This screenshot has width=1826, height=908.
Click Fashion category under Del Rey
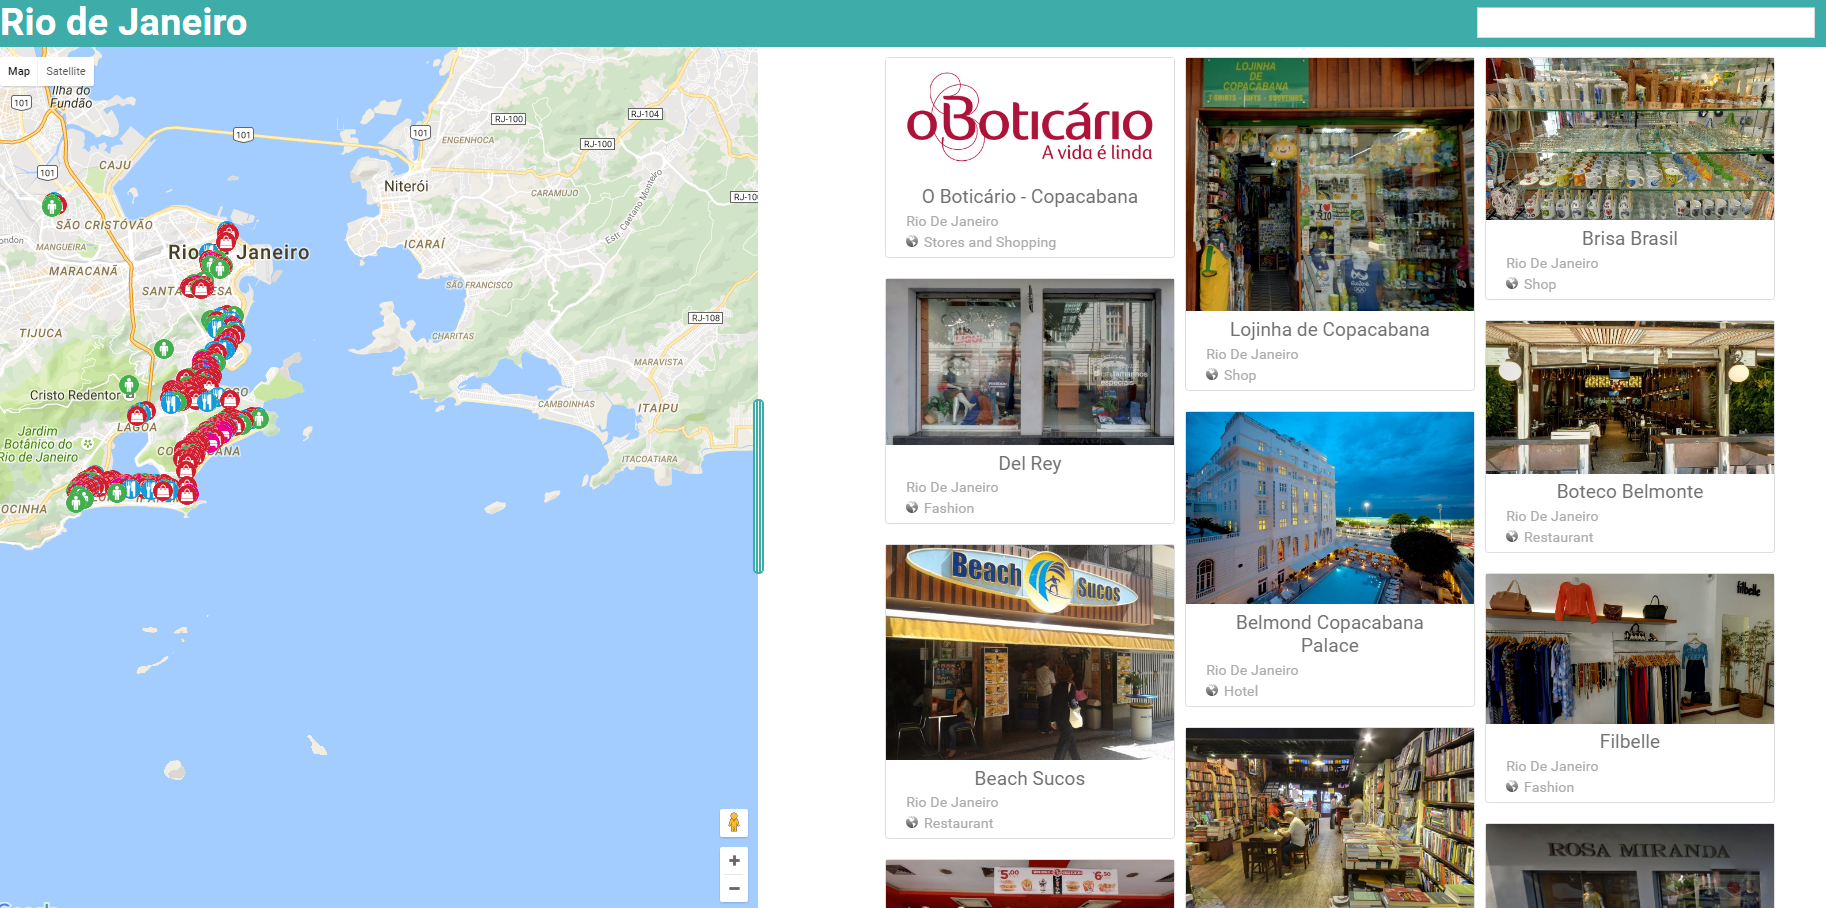point(949,508)
